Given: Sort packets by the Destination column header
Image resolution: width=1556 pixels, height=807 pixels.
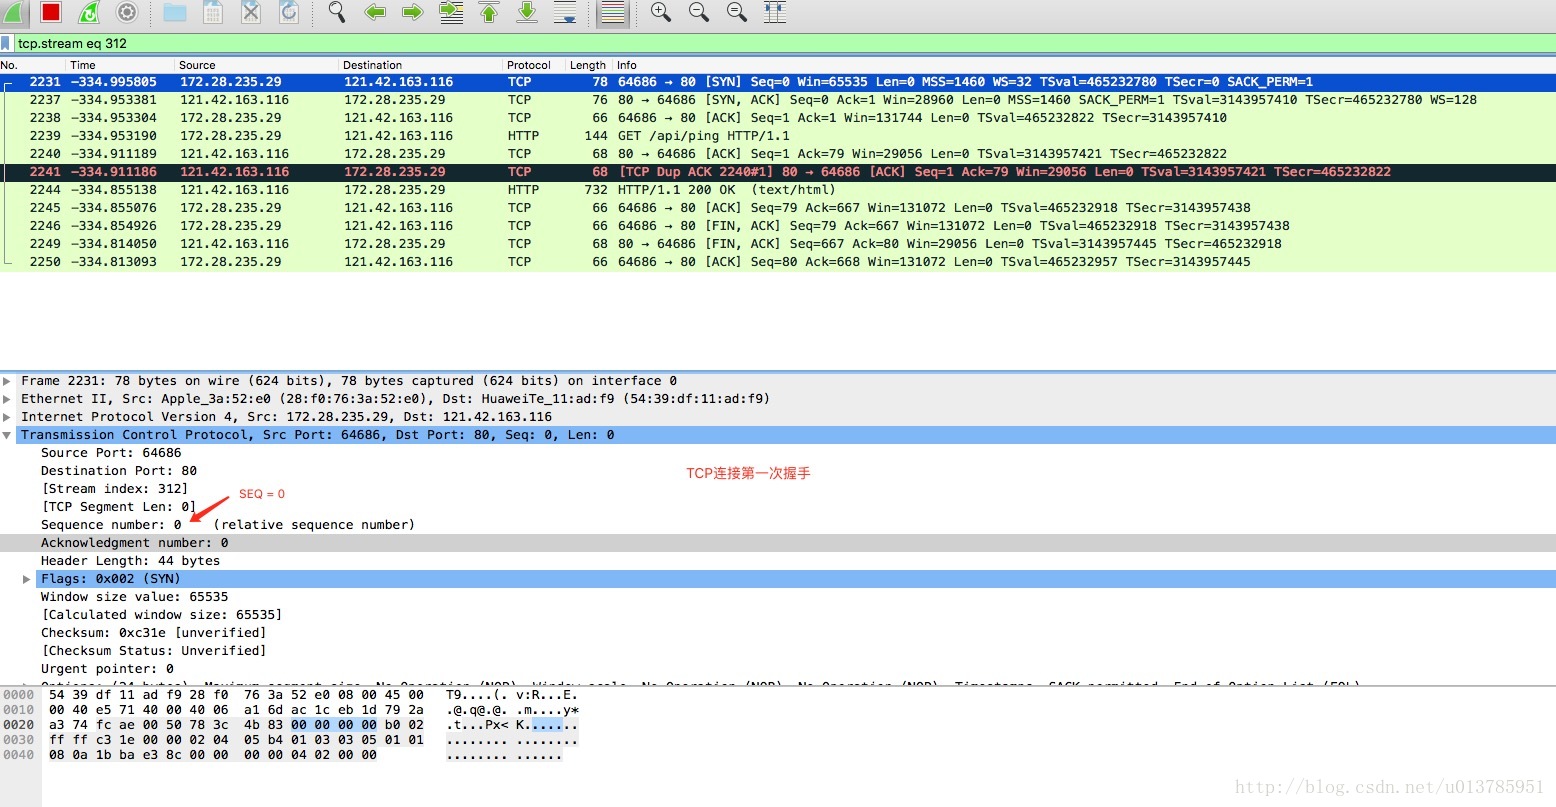Looking at the screenshot, I should point(421,65).
